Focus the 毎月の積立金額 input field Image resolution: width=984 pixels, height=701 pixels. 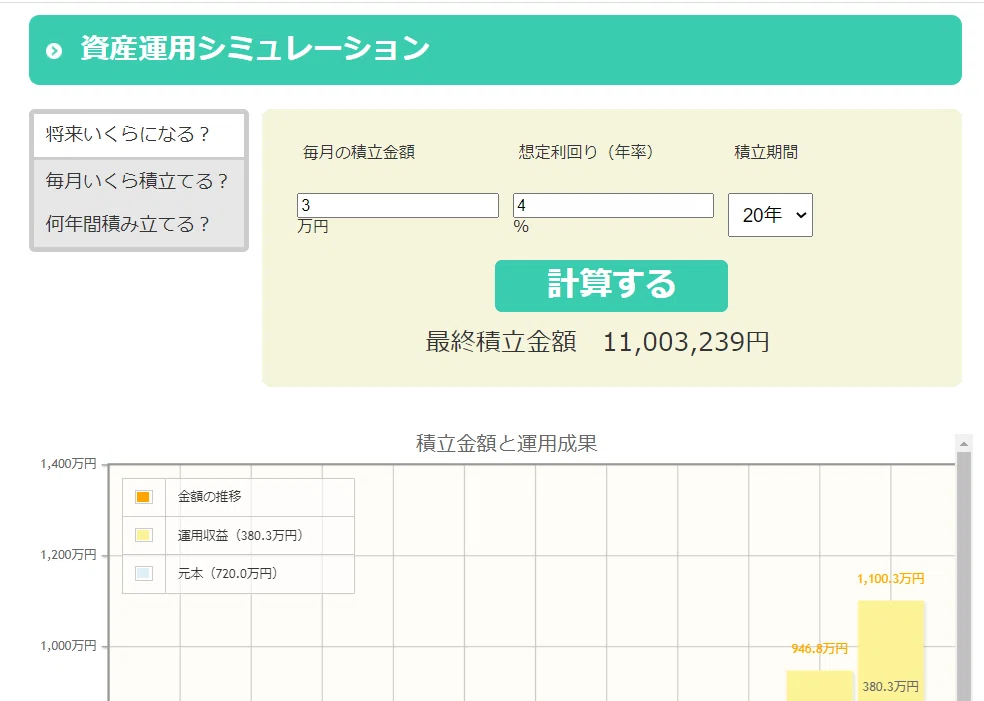coord(398,205)
